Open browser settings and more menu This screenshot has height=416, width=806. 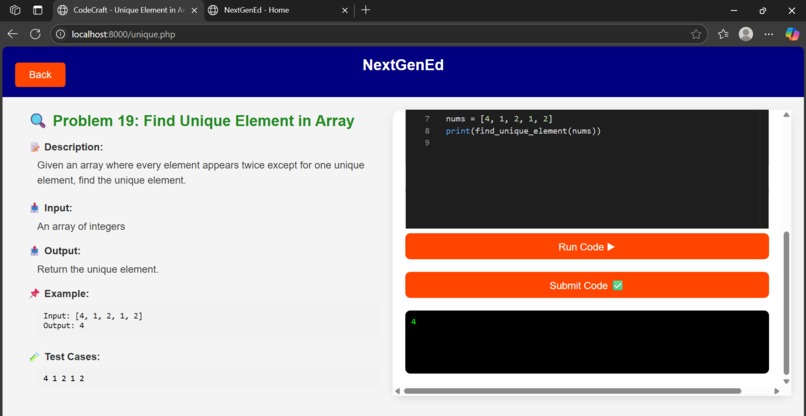769,34
